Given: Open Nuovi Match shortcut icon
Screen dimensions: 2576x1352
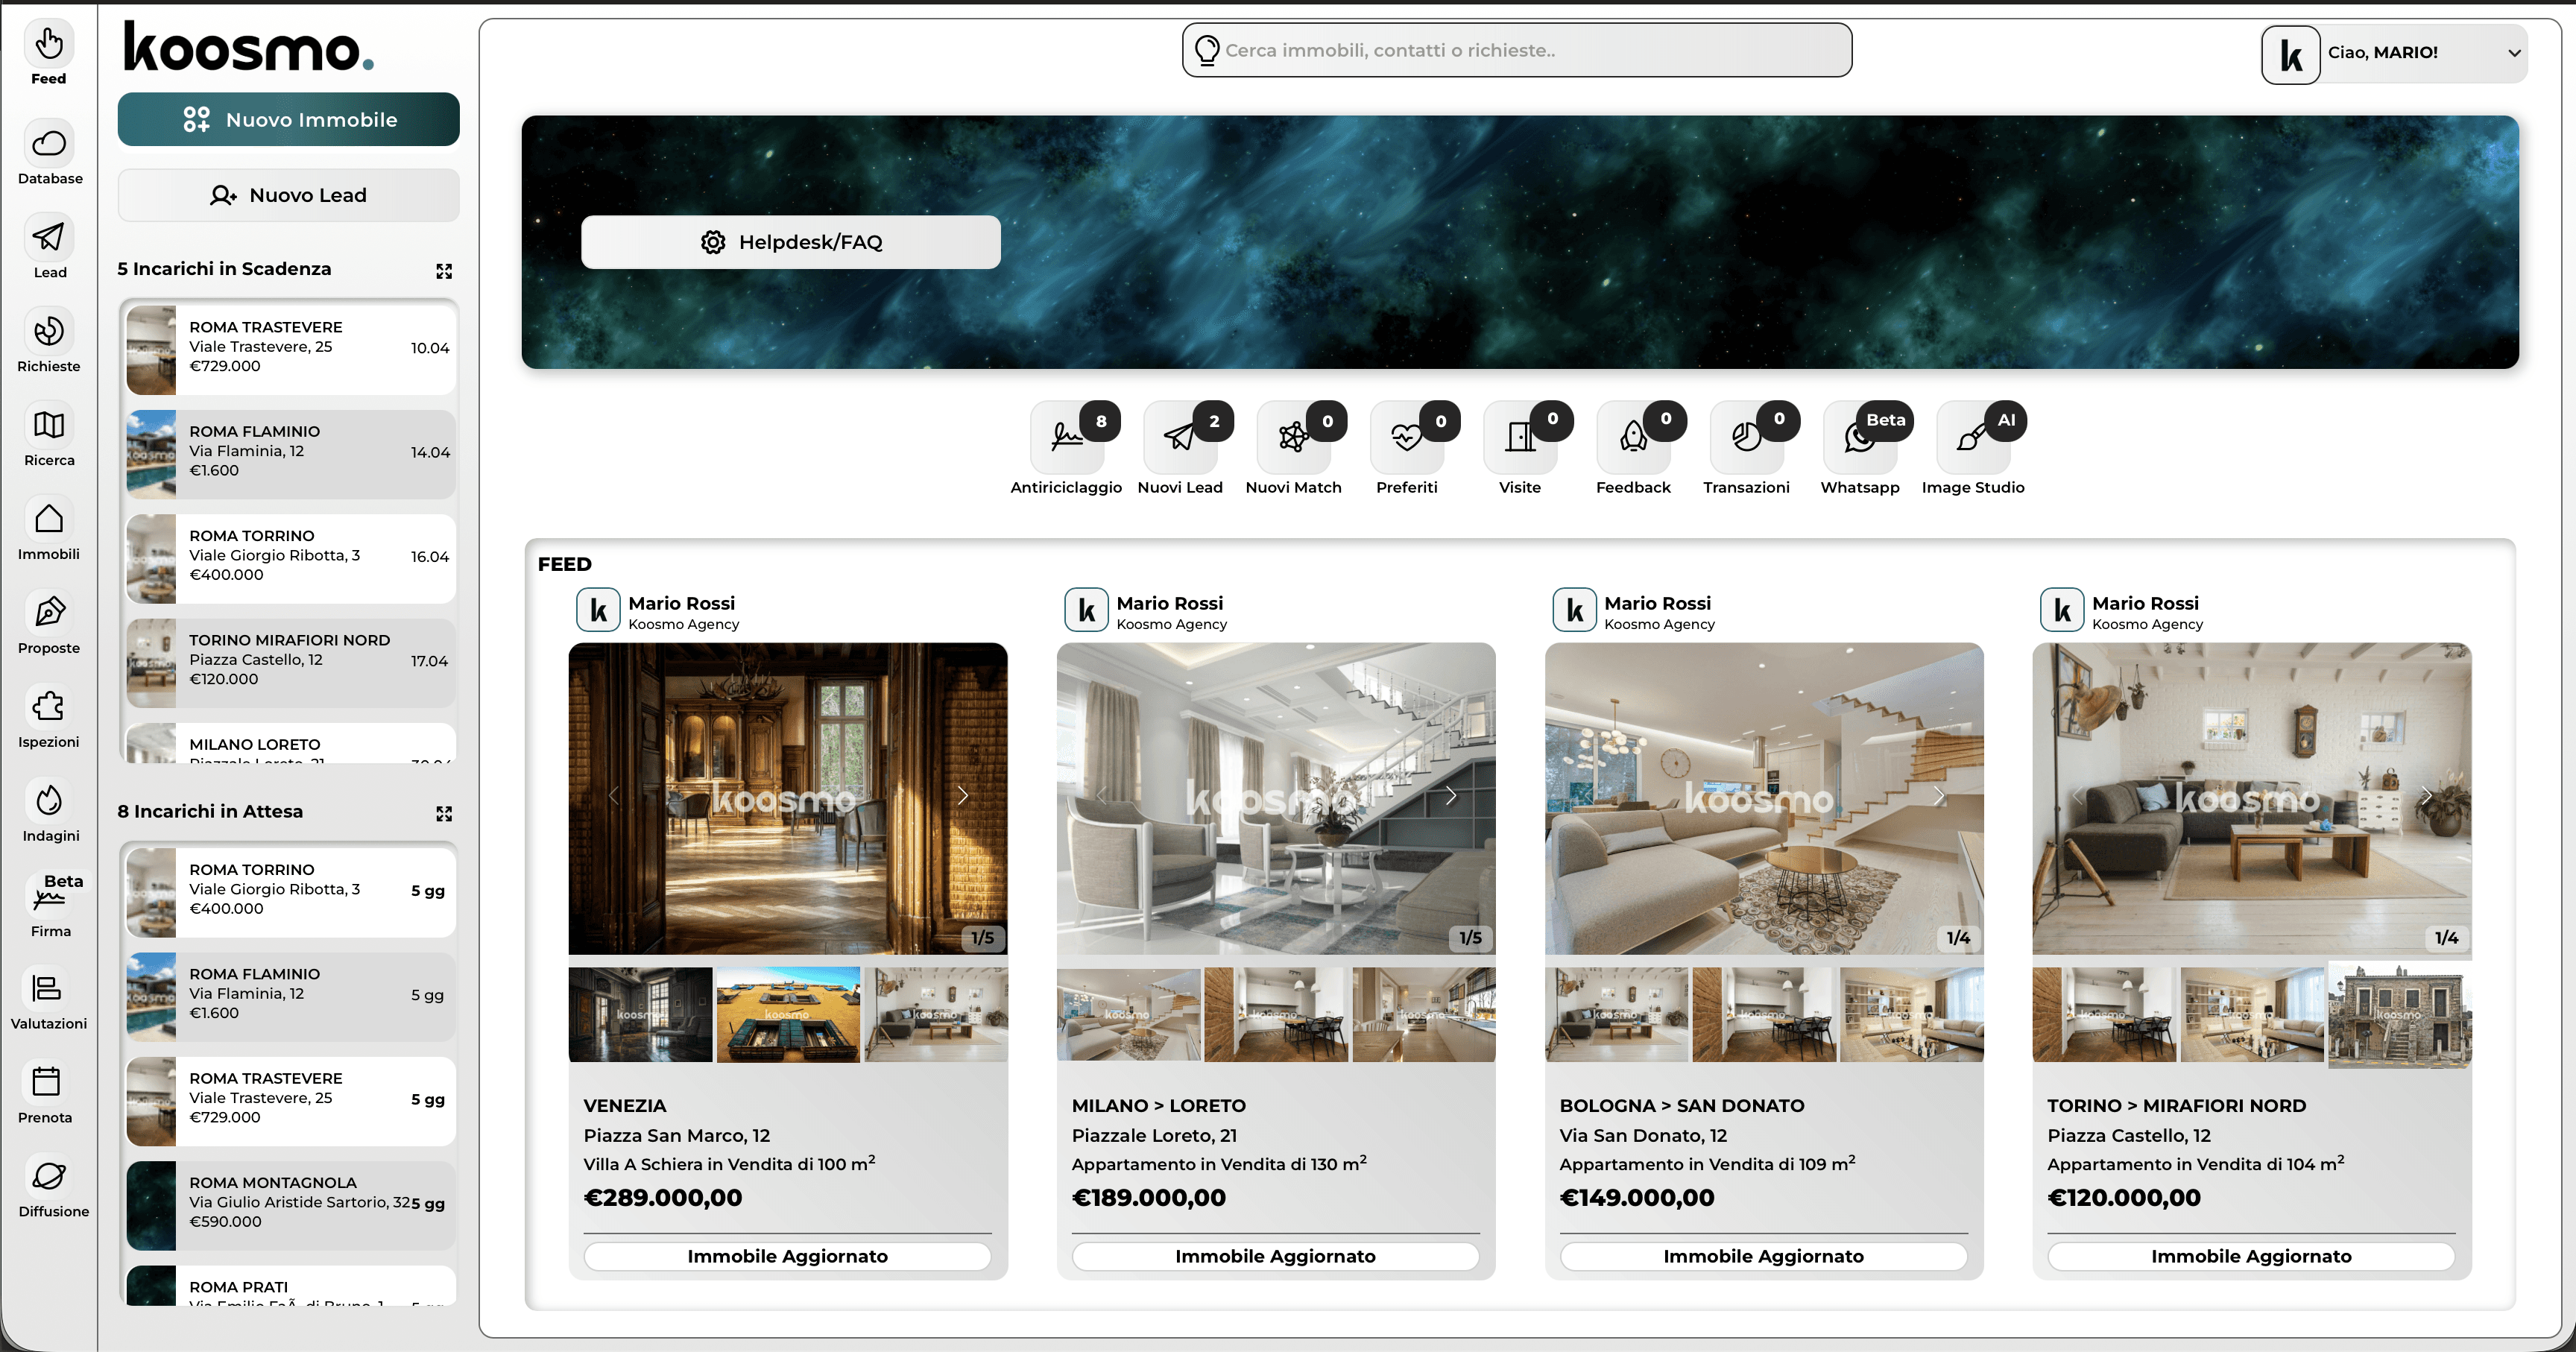Looking at the screenshot, I should 1293,437.
